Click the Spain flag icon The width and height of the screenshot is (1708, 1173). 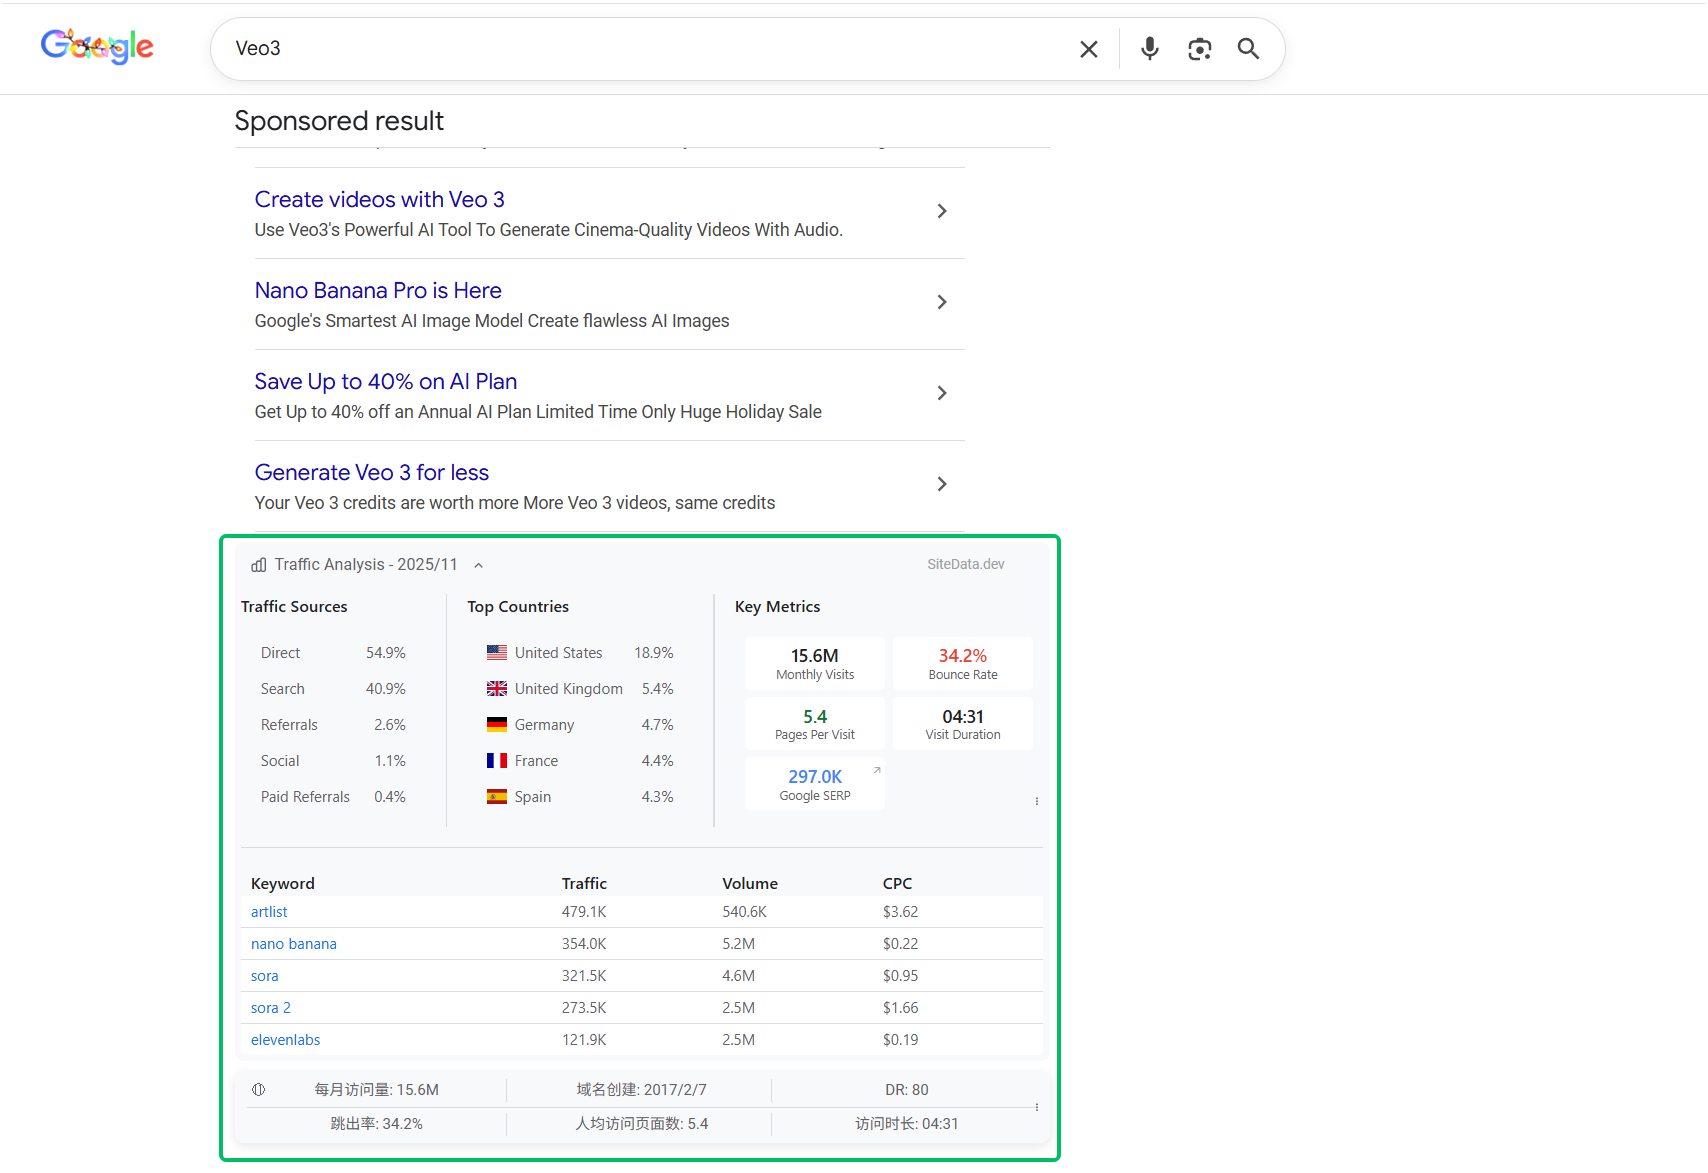497,797
